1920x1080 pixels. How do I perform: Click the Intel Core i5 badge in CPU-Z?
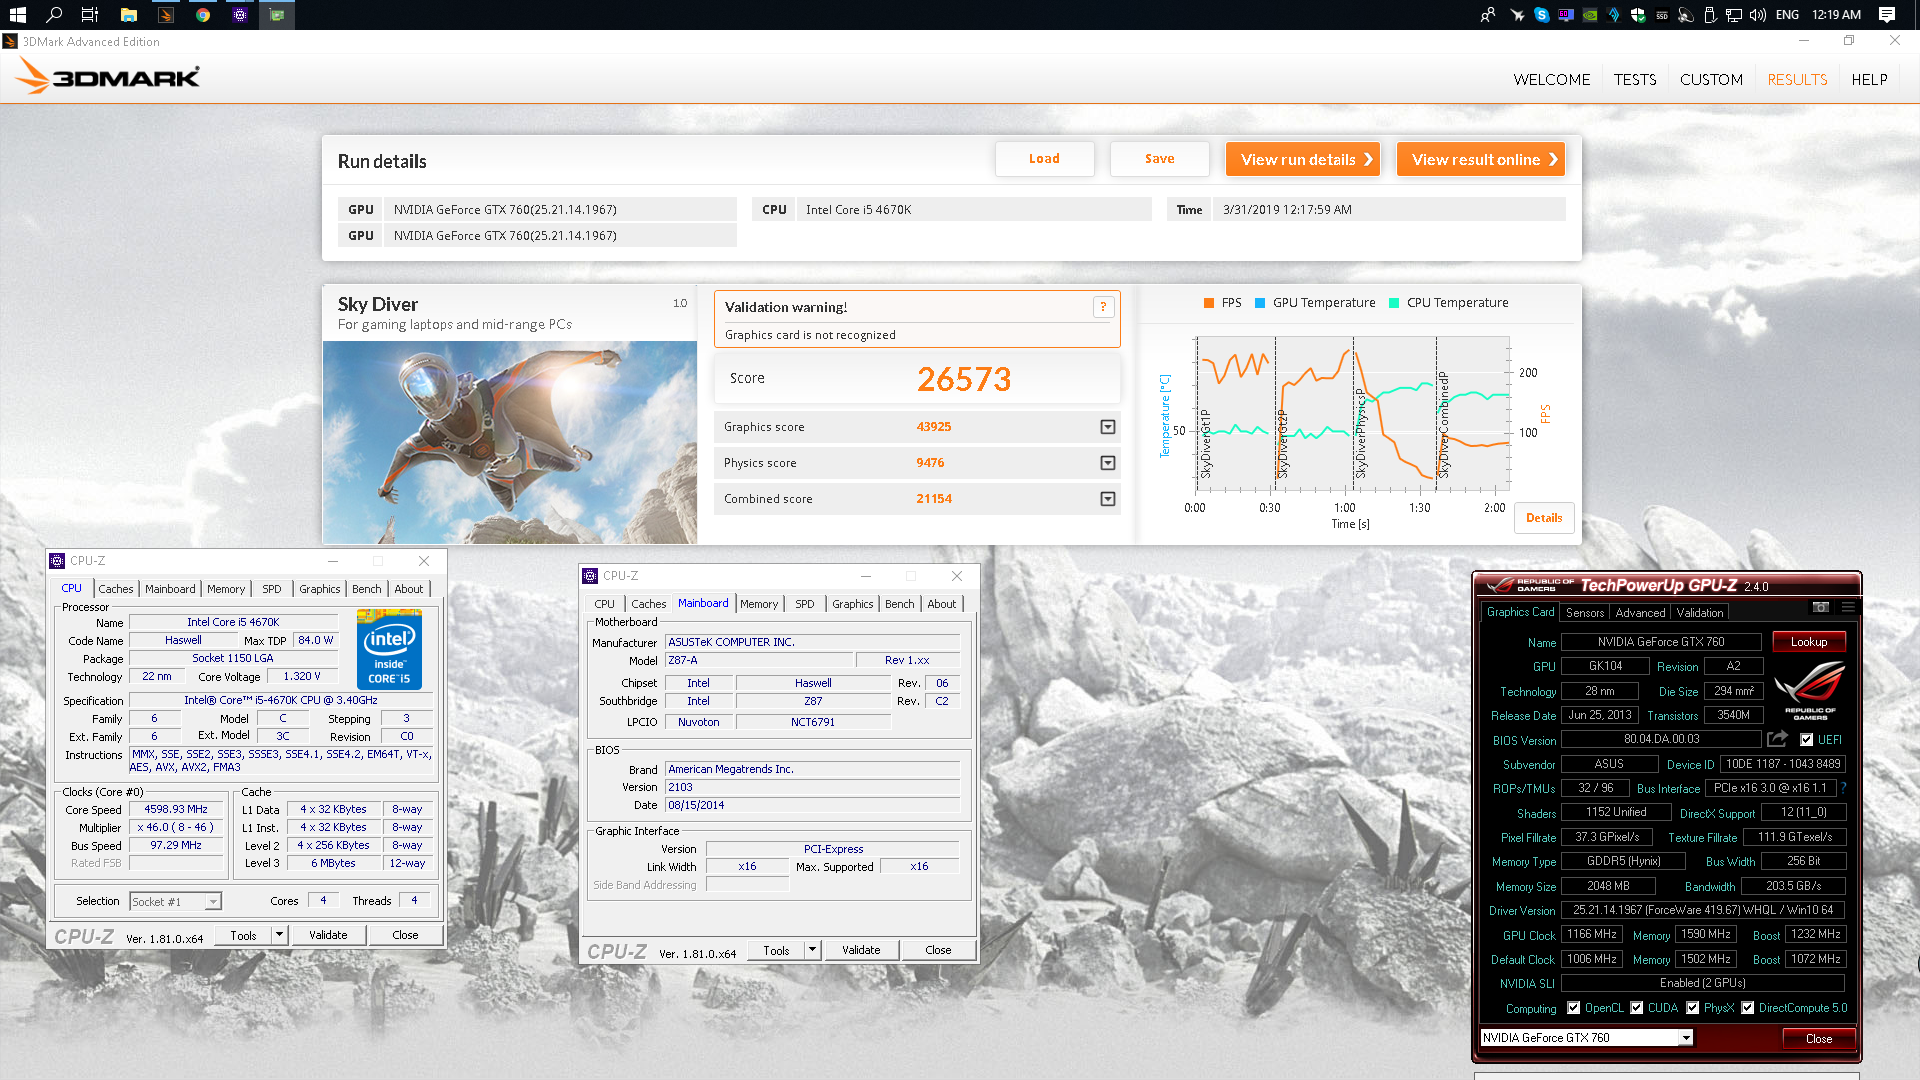pyautogui.click(x=389, y=649)
